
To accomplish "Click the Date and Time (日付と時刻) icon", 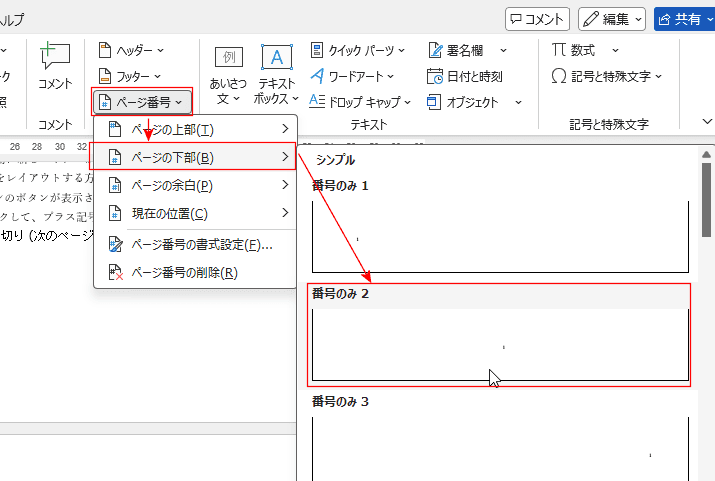I will [x=435, y=76].
